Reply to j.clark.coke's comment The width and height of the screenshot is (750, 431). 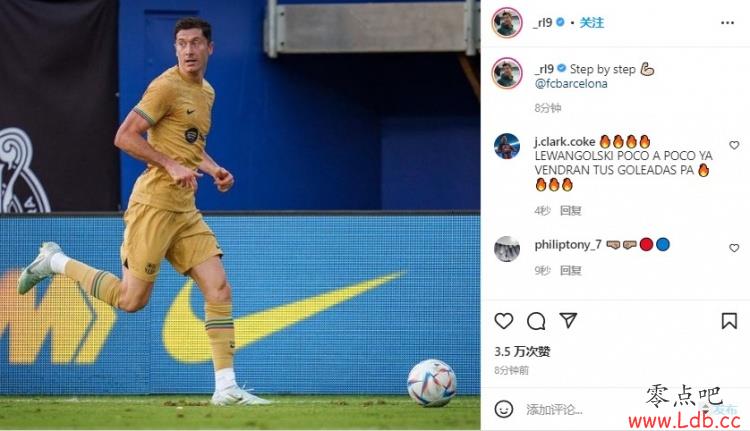coord(570,210)
